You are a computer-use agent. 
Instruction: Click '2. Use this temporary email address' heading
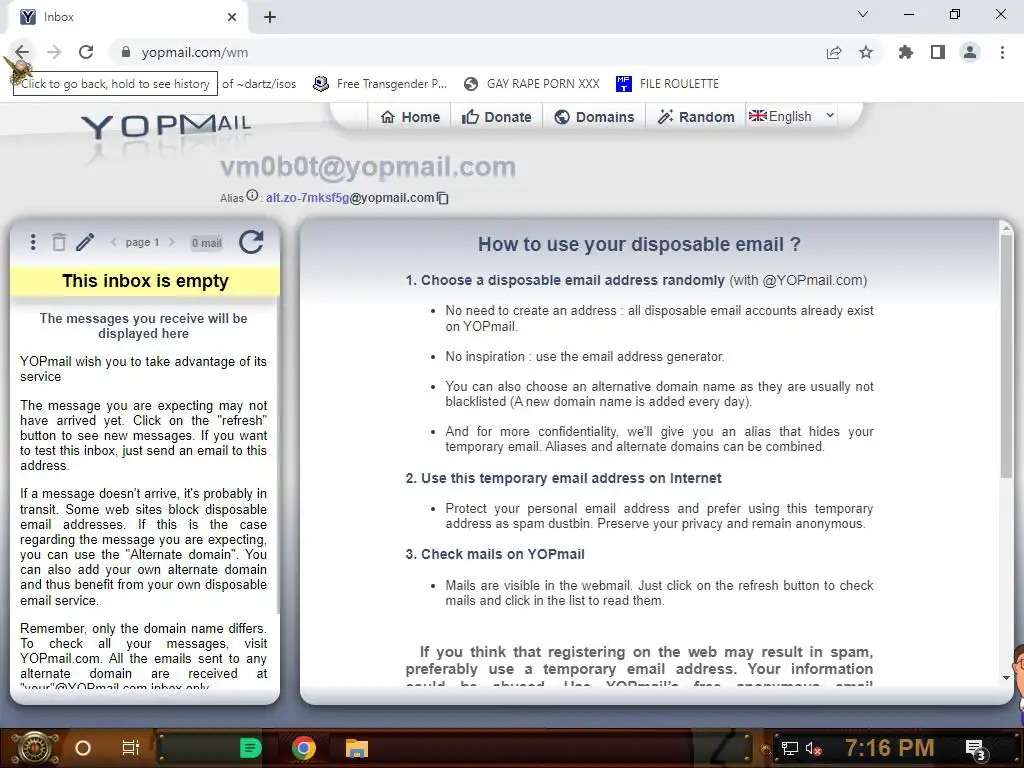564,479
